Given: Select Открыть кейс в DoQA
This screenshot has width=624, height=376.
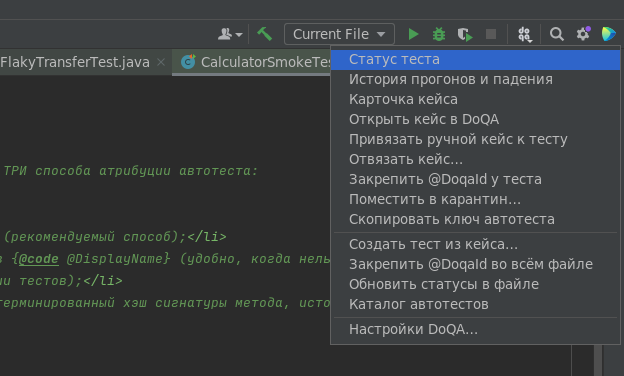Looking at the screenshot, I should (x=475, y=119).
